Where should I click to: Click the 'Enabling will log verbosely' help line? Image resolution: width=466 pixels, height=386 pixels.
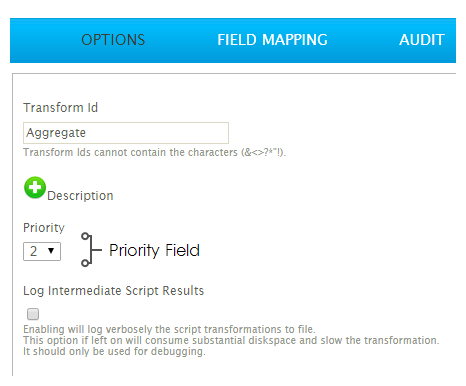coord(169,329)
